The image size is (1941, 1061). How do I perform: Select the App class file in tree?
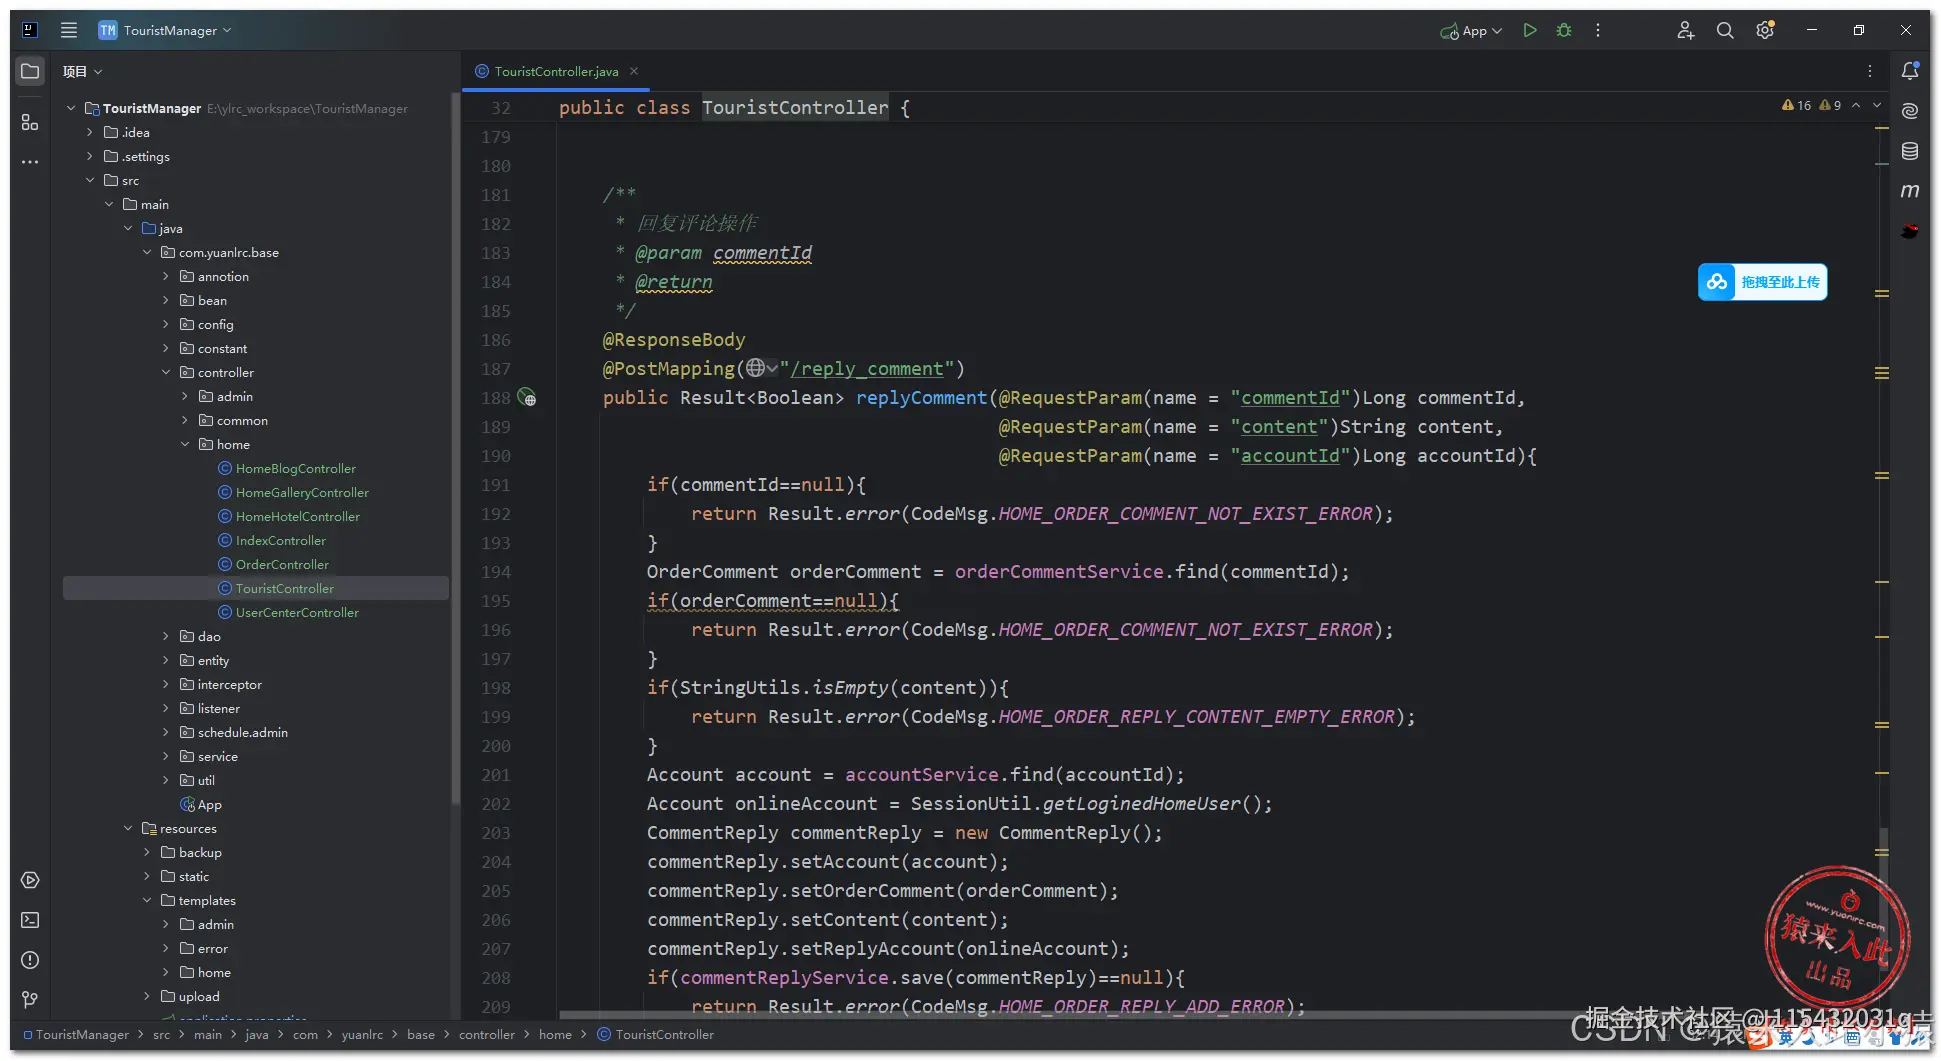[x=201, y=804]
